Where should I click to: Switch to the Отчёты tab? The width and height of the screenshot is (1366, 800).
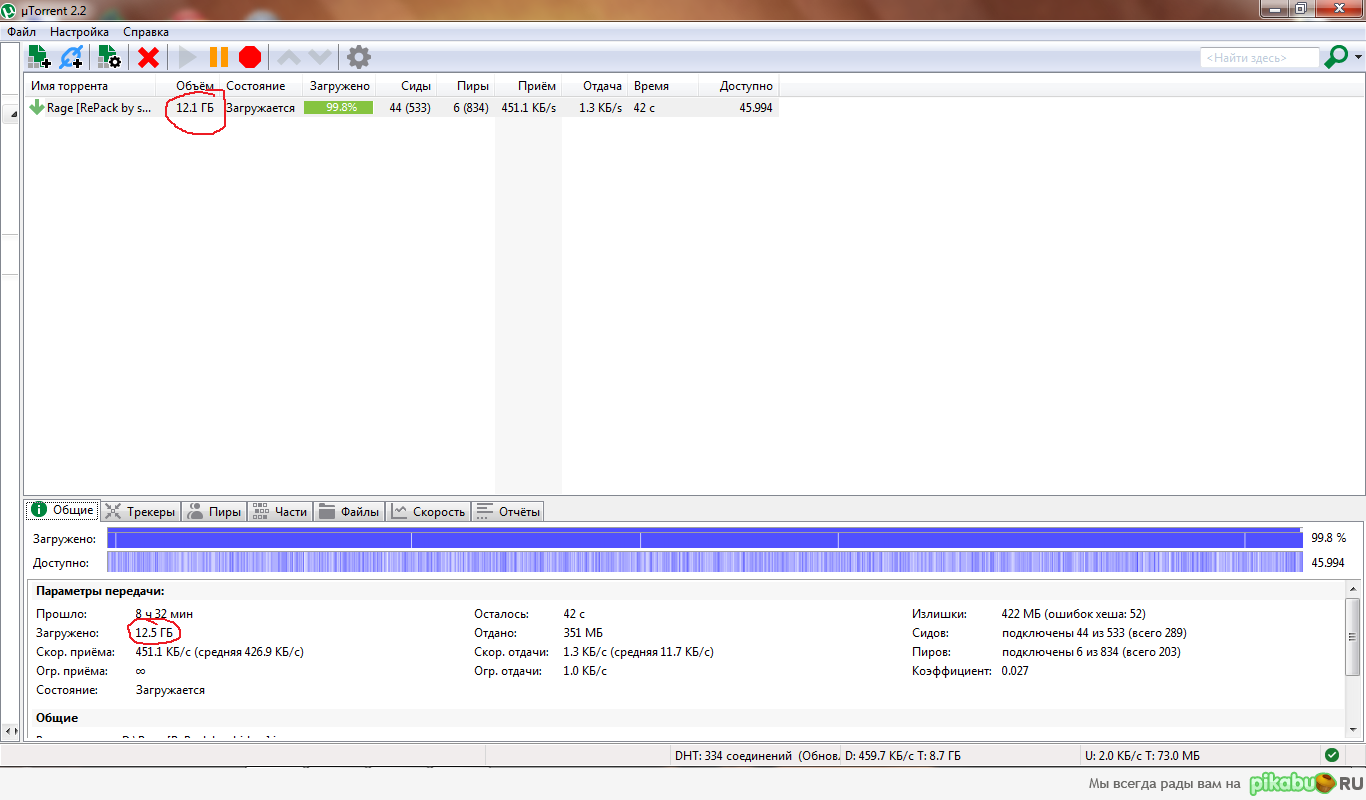(x=507, y=511)
